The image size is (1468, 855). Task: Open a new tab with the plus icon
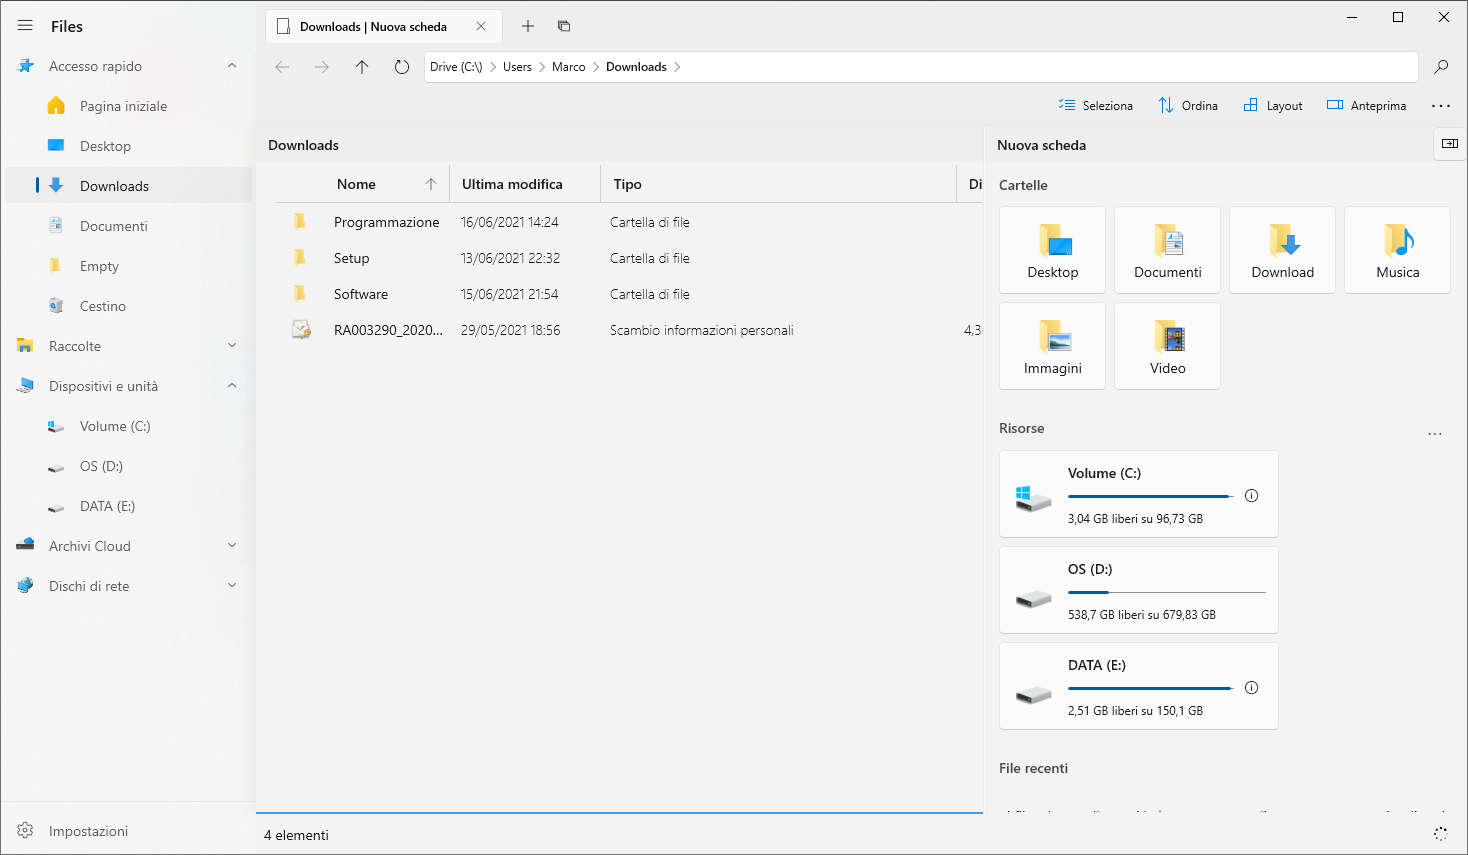(x=528, y=26)
